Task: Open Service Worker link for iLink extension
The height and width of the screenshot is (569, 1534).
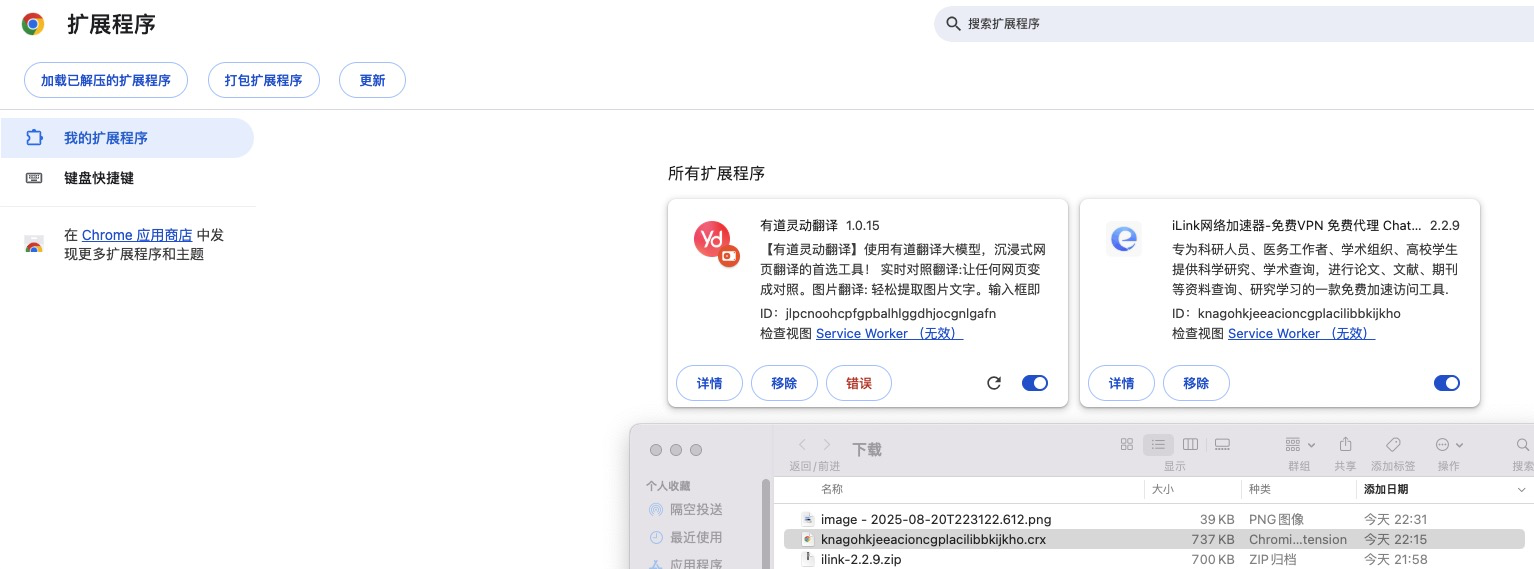Action: coord(1301,333)
